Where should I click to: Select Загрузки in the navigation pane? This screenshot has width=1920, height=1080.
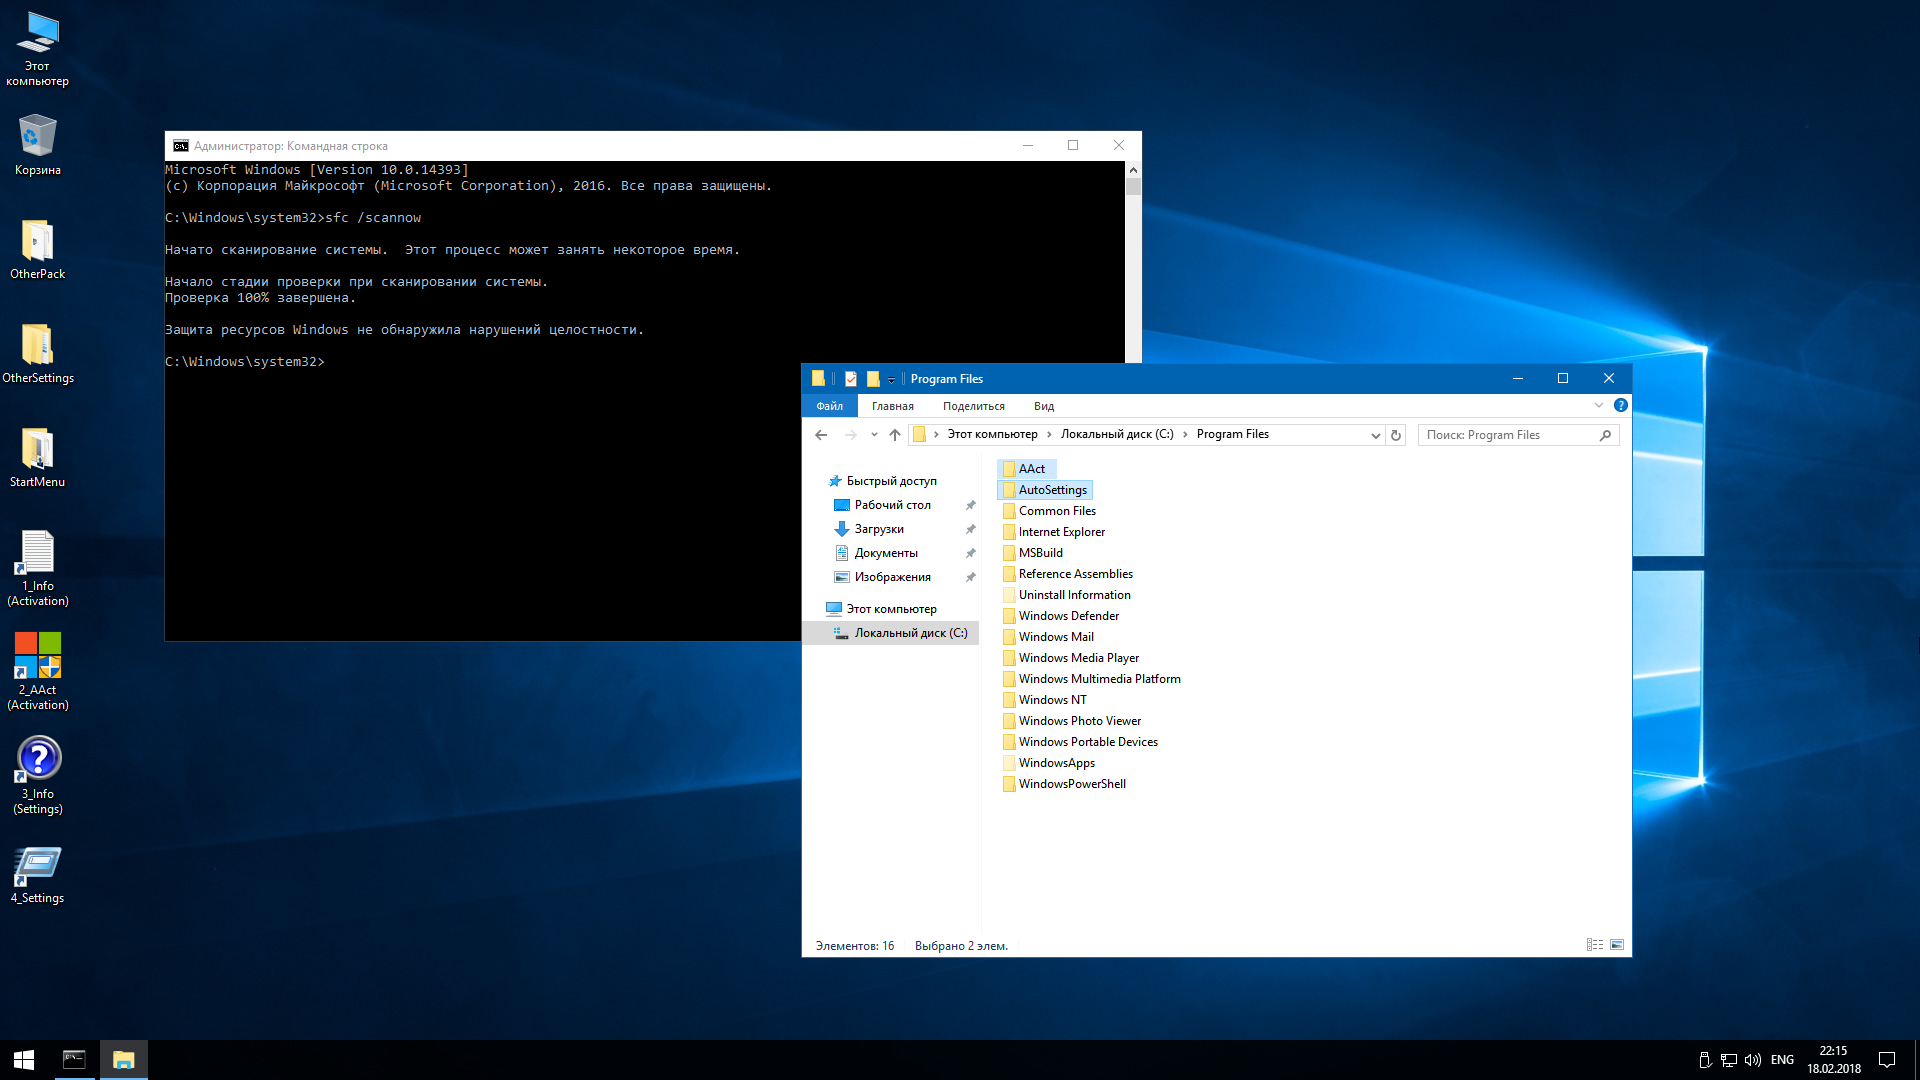tap(878, 529)
